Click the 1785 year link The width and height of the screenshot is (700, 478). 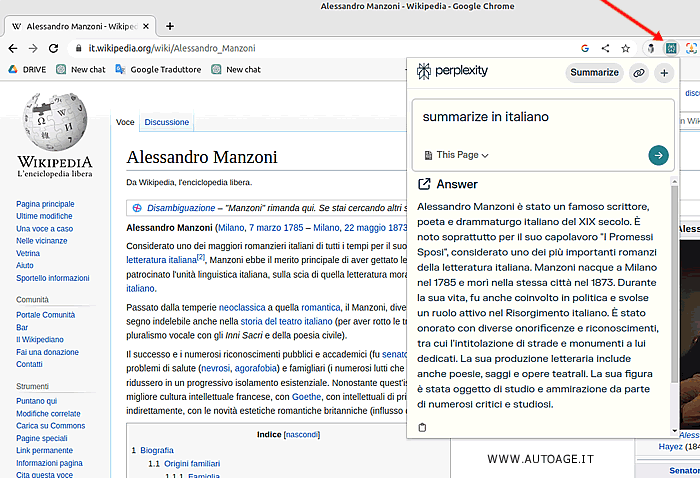pyautogui.click(x=293, y=228)
